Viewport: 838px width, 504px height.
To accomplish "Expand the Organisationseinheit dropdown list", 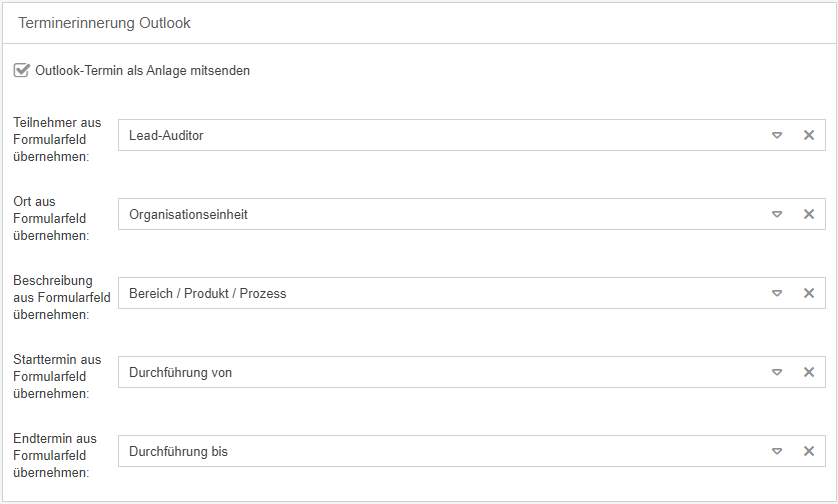I will (777, 214).
